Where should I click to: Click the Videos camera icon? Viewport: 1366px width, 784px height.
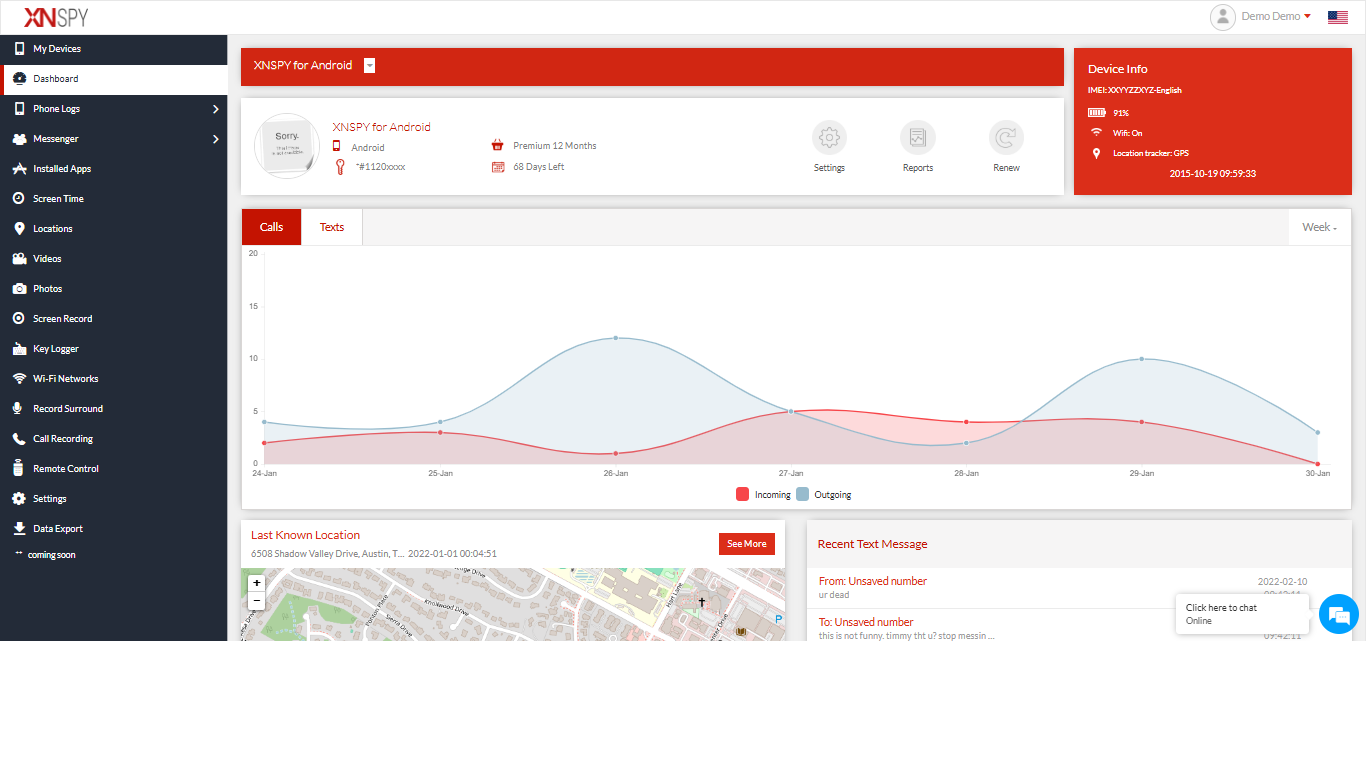click(x=19, y=259)
